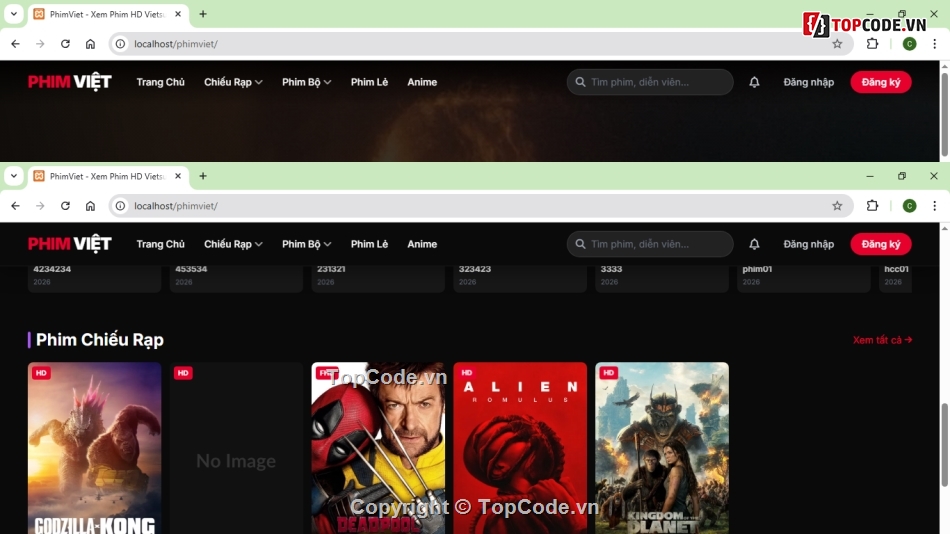Screen dimensions: 950x534
Task: Open the No Image movie card
Action: coord(236,449)
